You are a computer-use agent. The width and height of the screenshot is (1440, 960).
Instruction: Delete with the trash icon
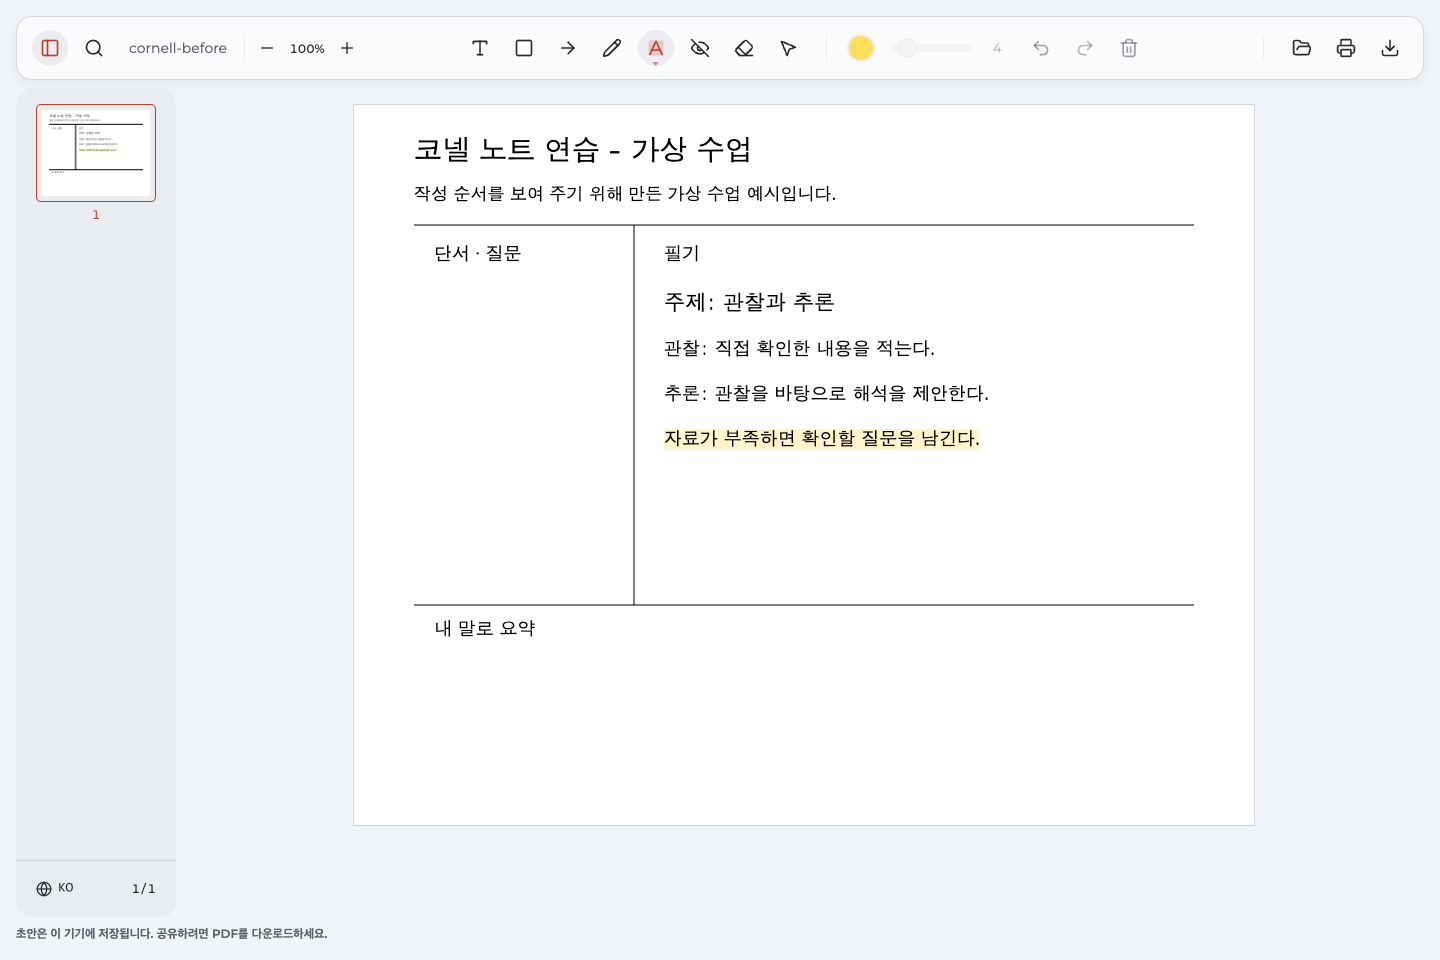coord(1129,48)
